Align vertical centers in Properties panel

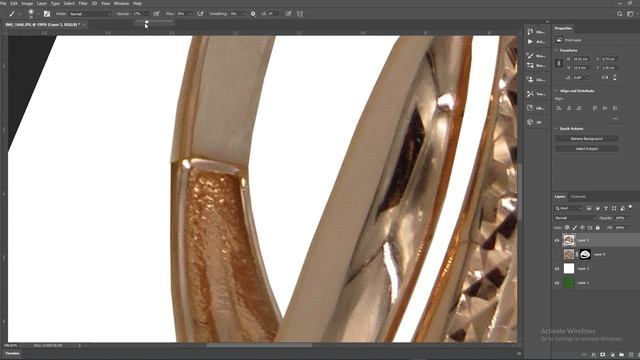[605, 108]
